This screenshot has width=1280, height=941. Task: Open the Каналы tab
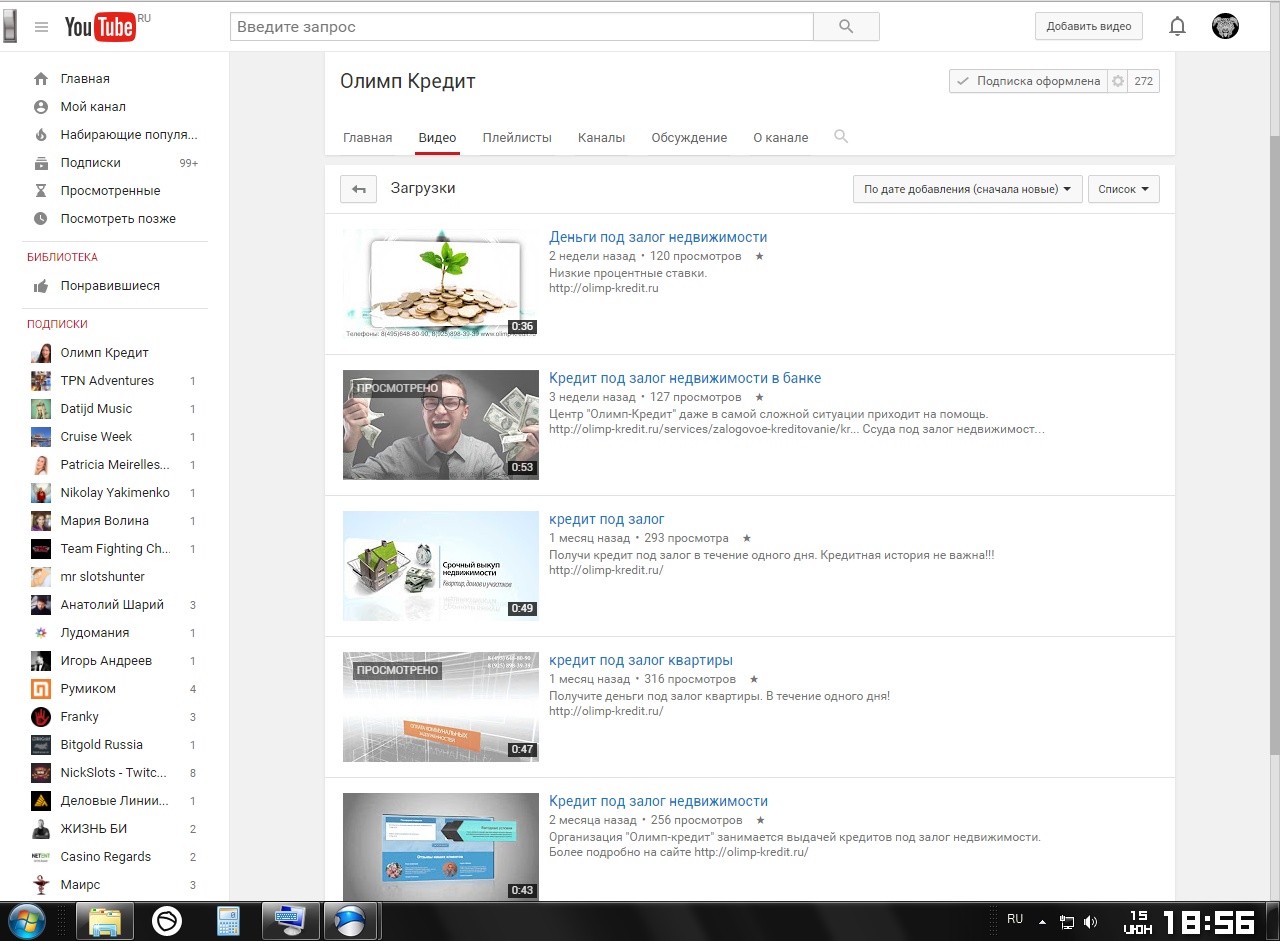[601, 138]
